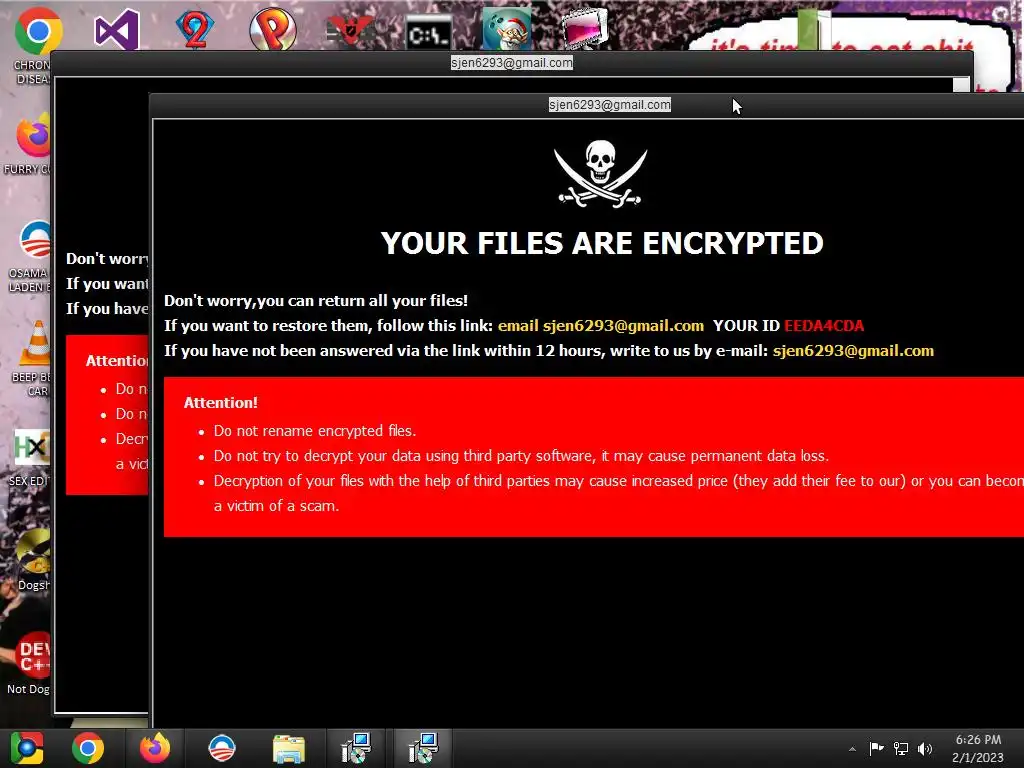
Task: Open the Firefox desktop shortcut
Action: pos(34,137)
